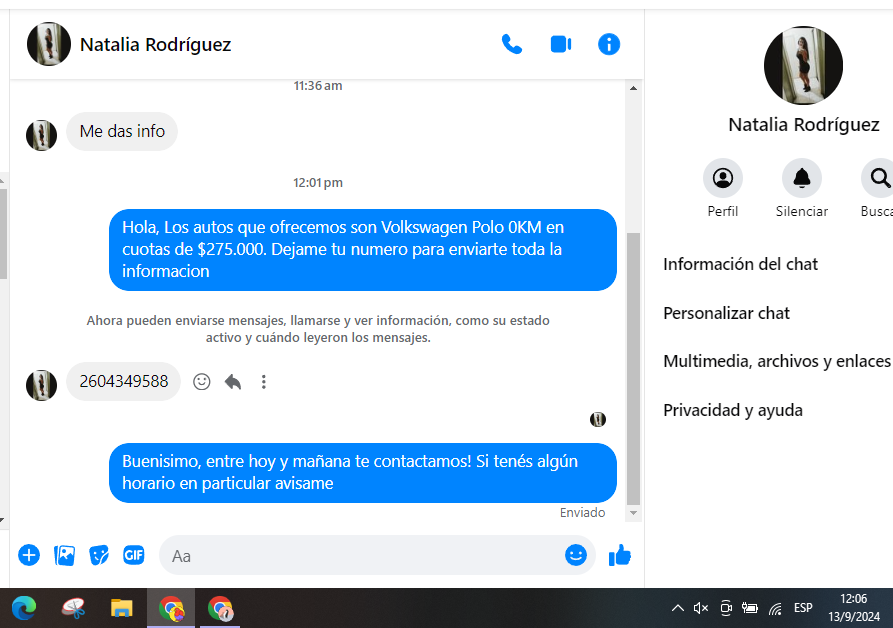Screen dimensions: 893x628
Task: Click the 12:01 pm timestamp
Action: point(318,183)
